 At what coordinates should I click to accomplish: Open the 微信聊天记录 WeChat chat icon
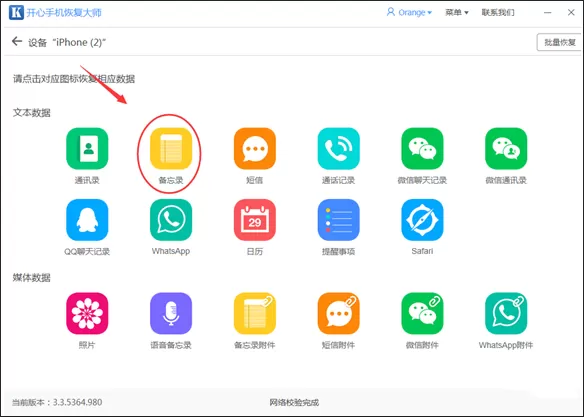[x=422, y=149]
